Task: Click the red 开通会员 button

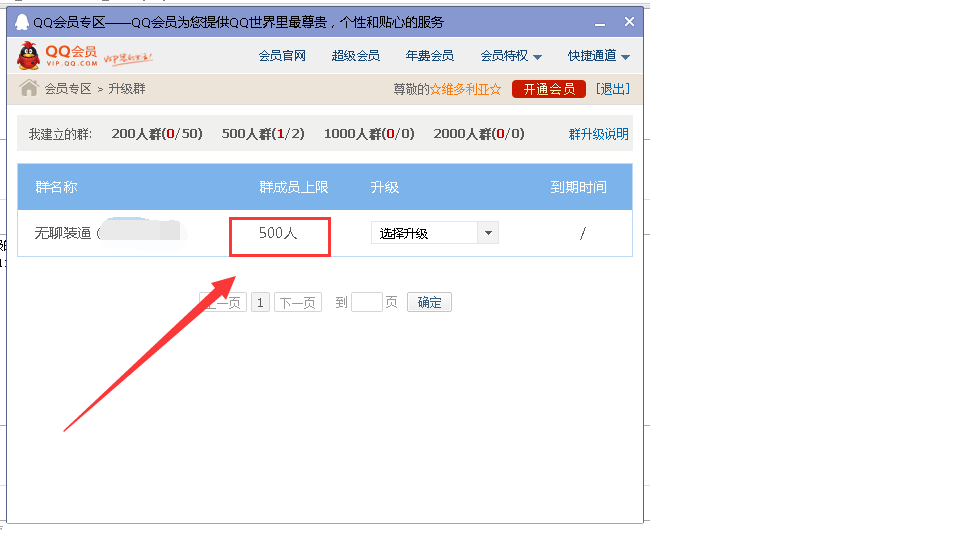Action: [x=549, y=89]
